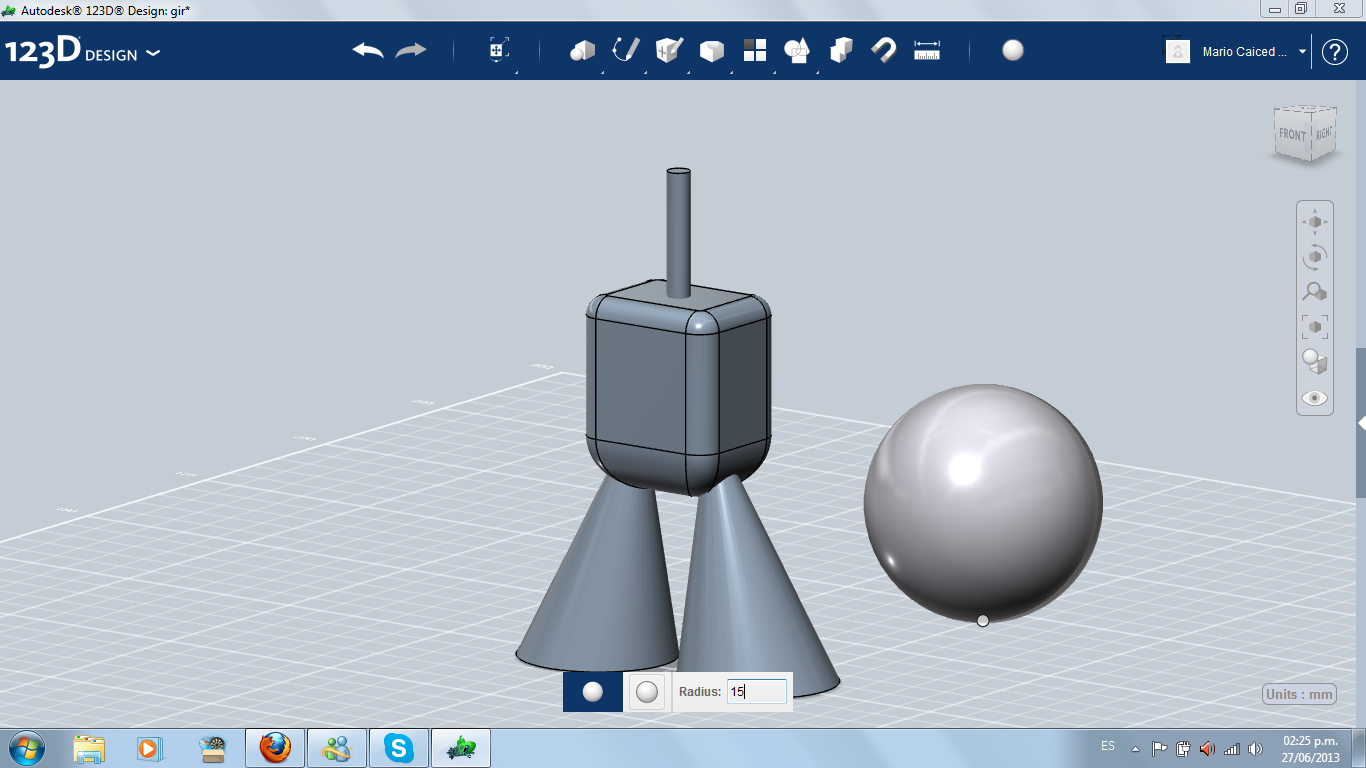Expand the Mario Caiced account dropdown arrow
The height and width of the screenshot is (768, 1366).
coord(1302,51)
